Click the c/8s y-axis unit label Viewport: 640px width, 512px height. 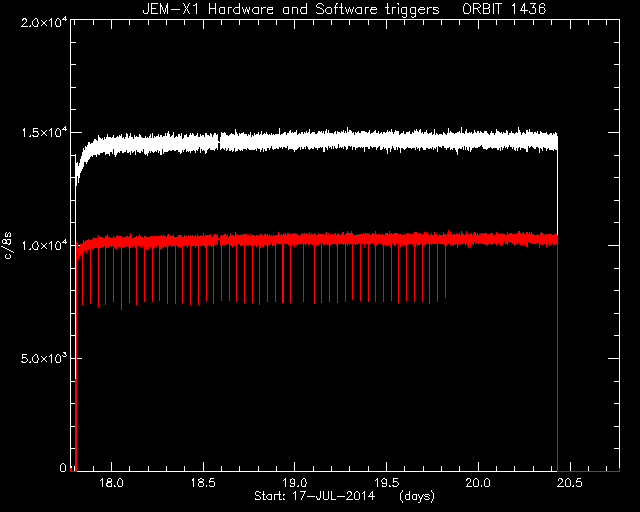8,246
